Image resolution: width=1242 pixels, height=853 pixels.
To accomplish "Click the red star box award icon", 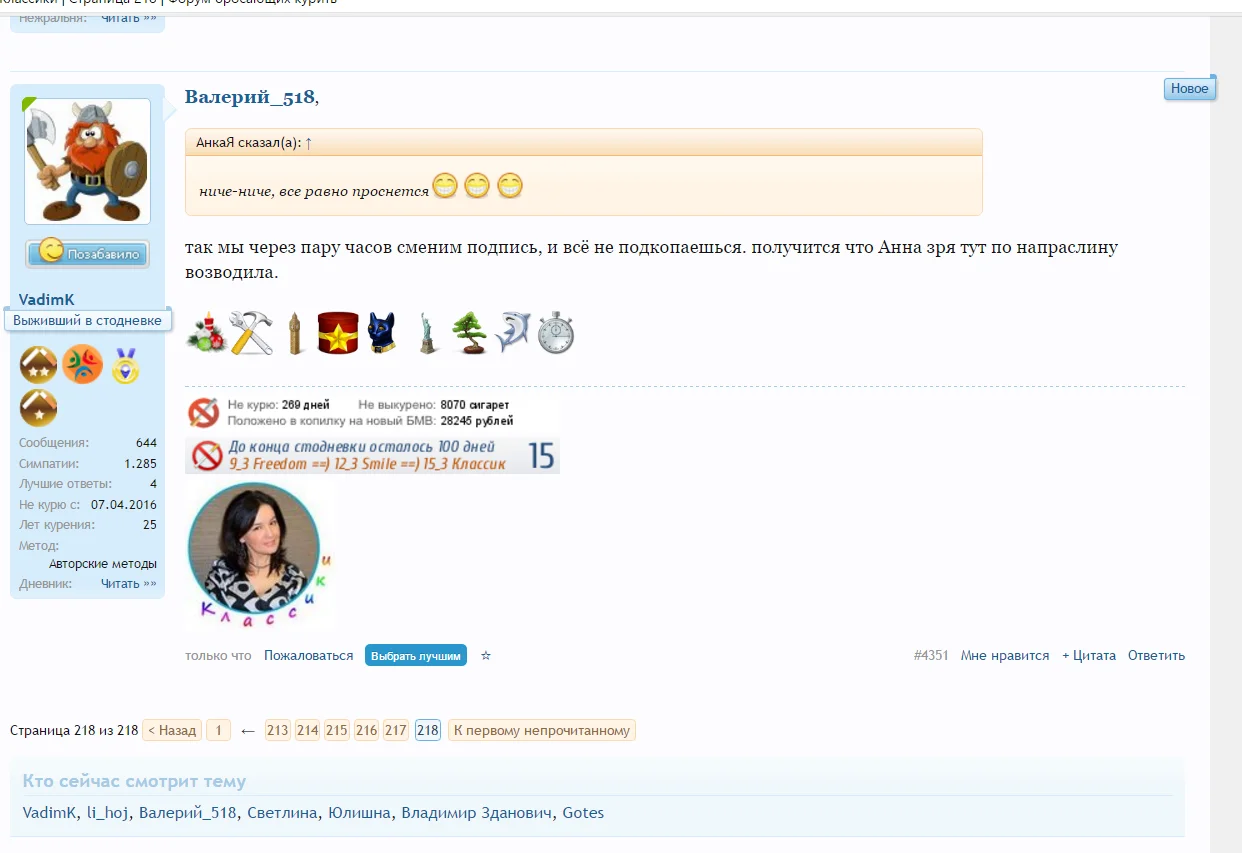I will pyautogui.click(x=338, y=333).
